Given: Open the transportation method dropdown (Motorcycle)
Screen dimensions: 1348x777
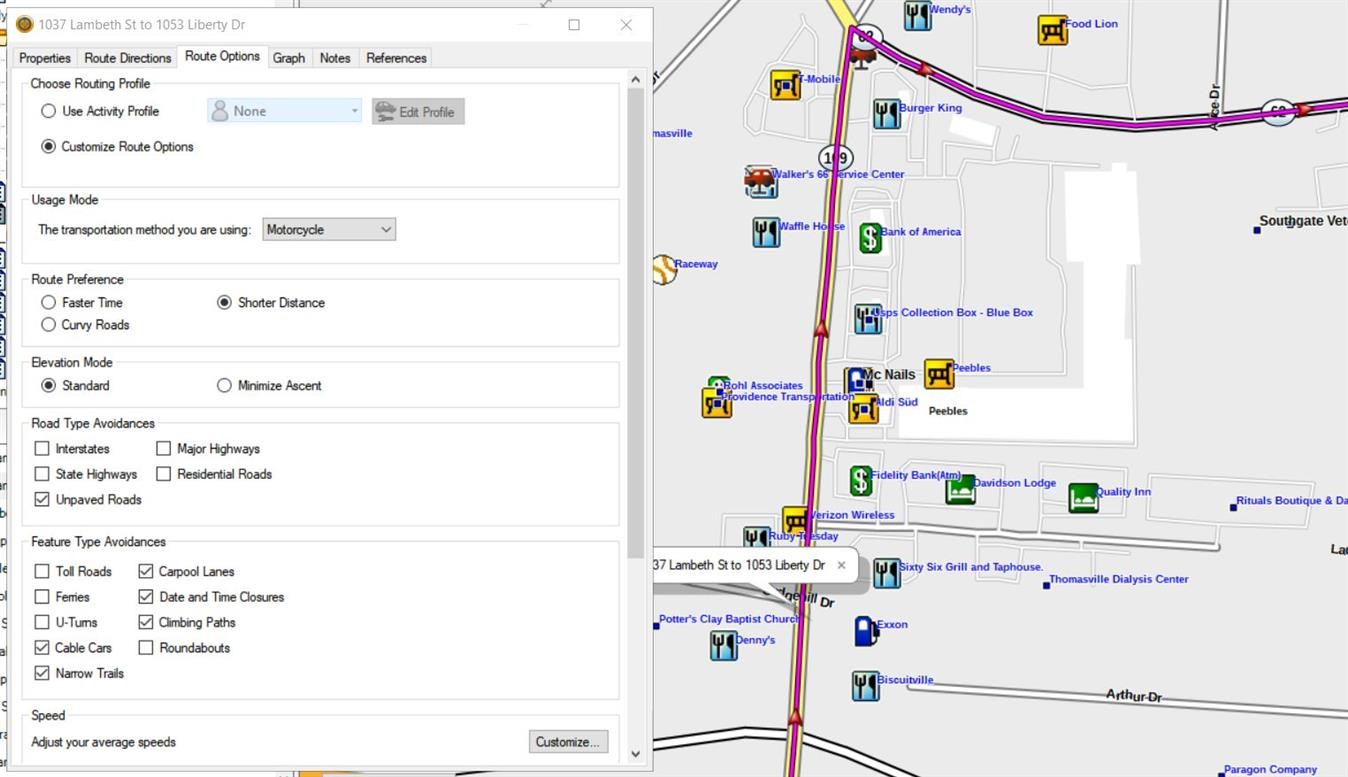Looking at the screenshot, I should [x=329, y=229].
